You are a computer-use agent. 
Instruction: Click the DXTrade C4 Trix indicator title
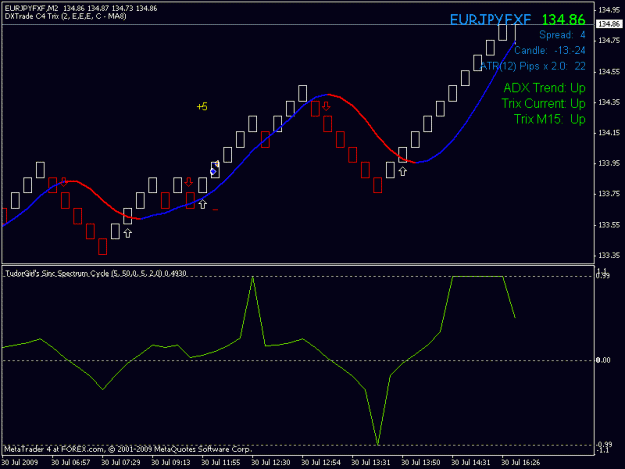(65, 16)
